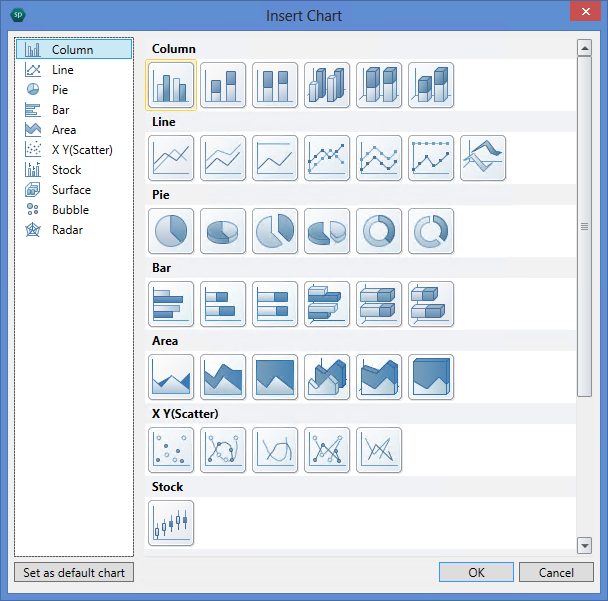The image size is (608, 601).
Task: Select Column category in the list
Action: click(74, 49)
